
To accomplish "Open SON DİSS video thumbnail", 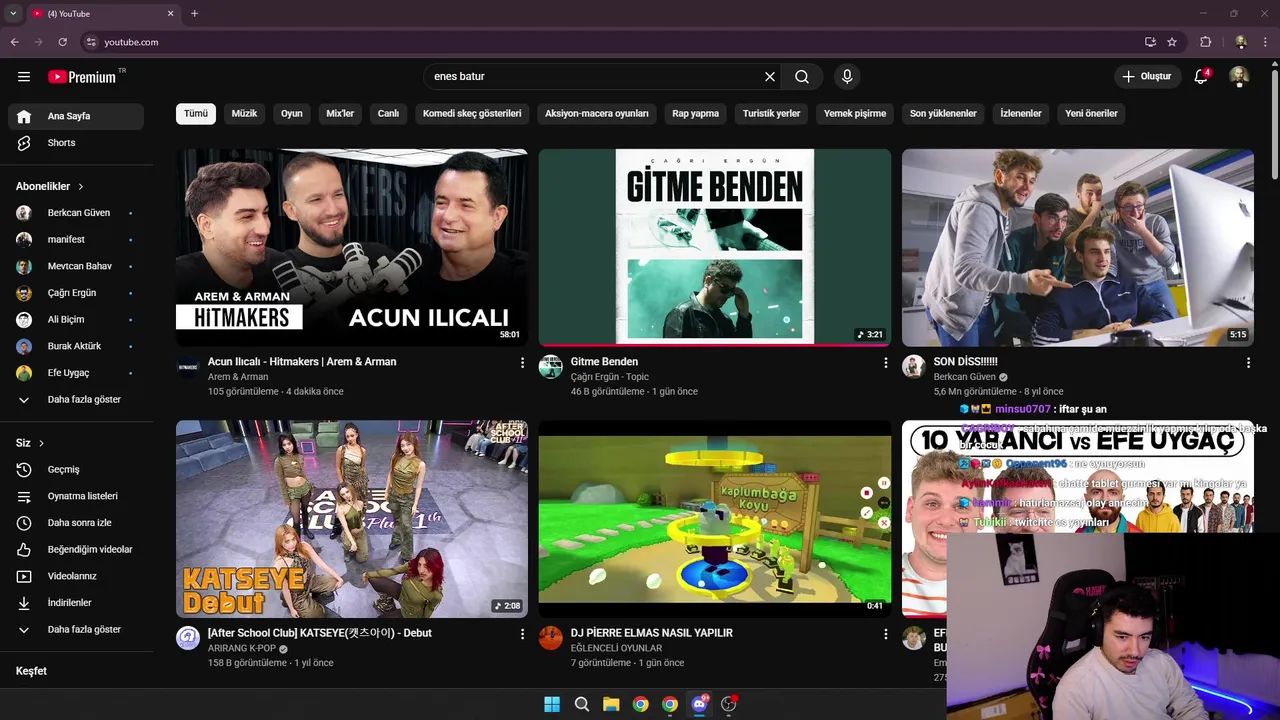I will point(1078,247).
